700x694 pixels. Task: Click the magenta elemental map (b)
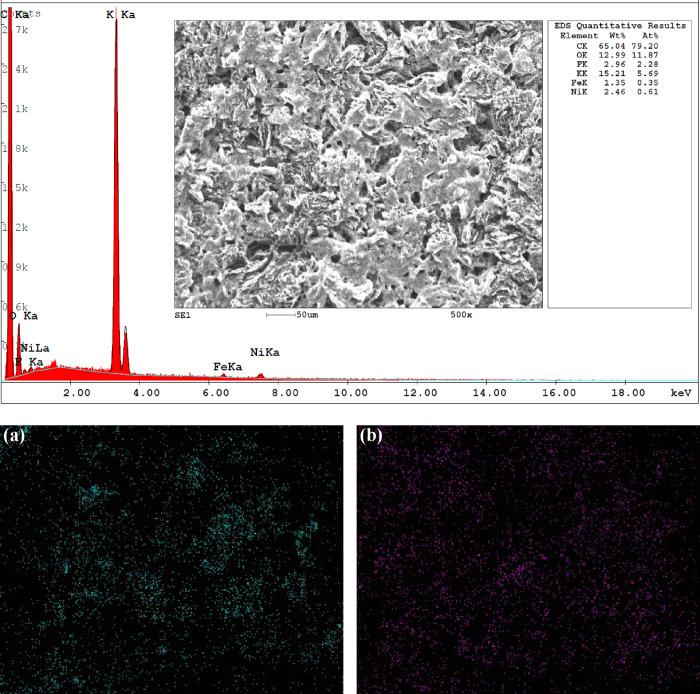point(527,558)
